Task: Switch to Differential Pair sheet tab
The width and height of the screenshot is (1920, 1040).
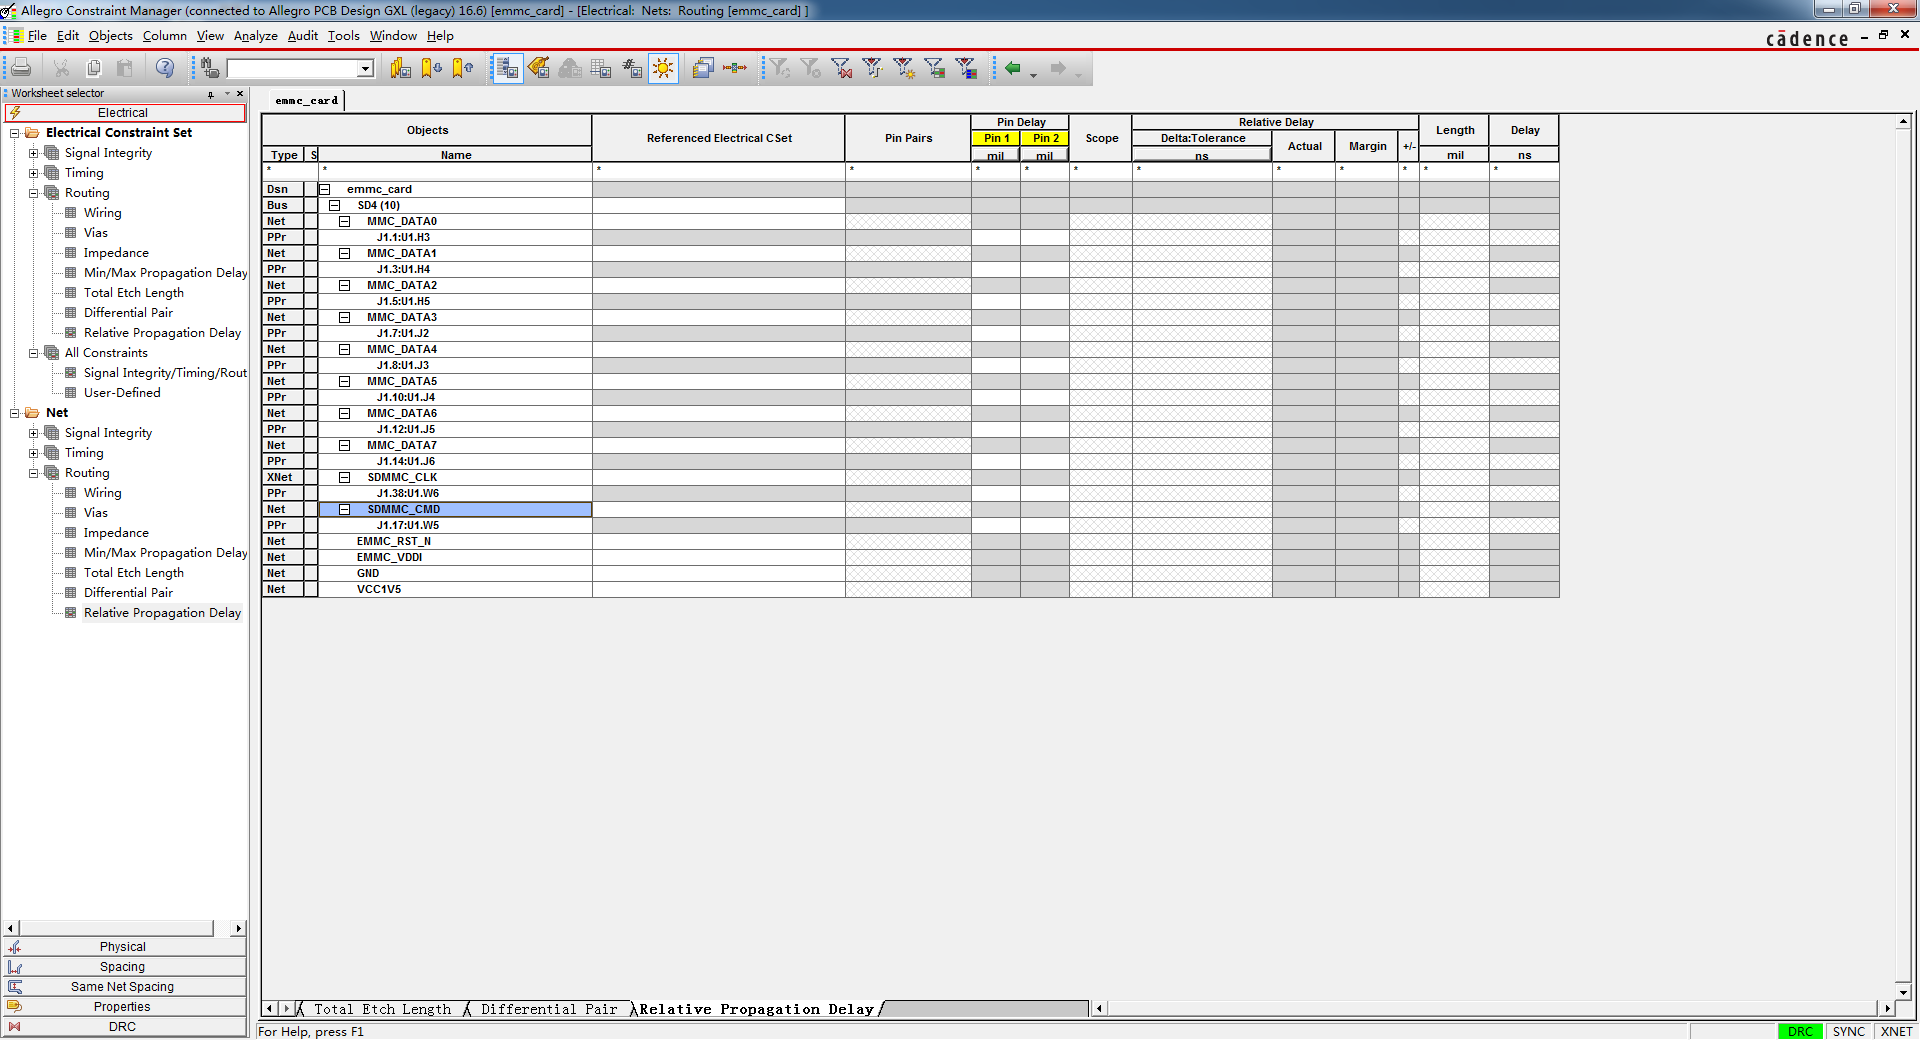Action: click(x=549, y=1009)
